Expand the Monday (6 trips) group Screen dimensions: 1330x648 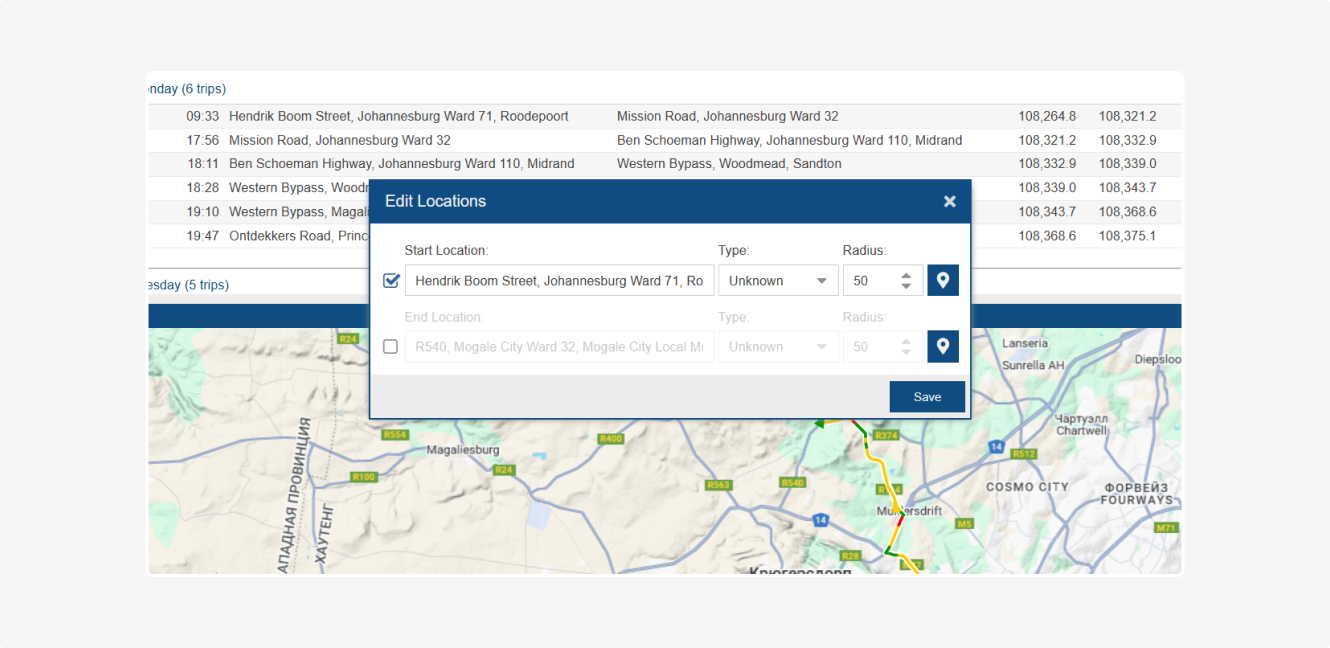tap(188, 89)
